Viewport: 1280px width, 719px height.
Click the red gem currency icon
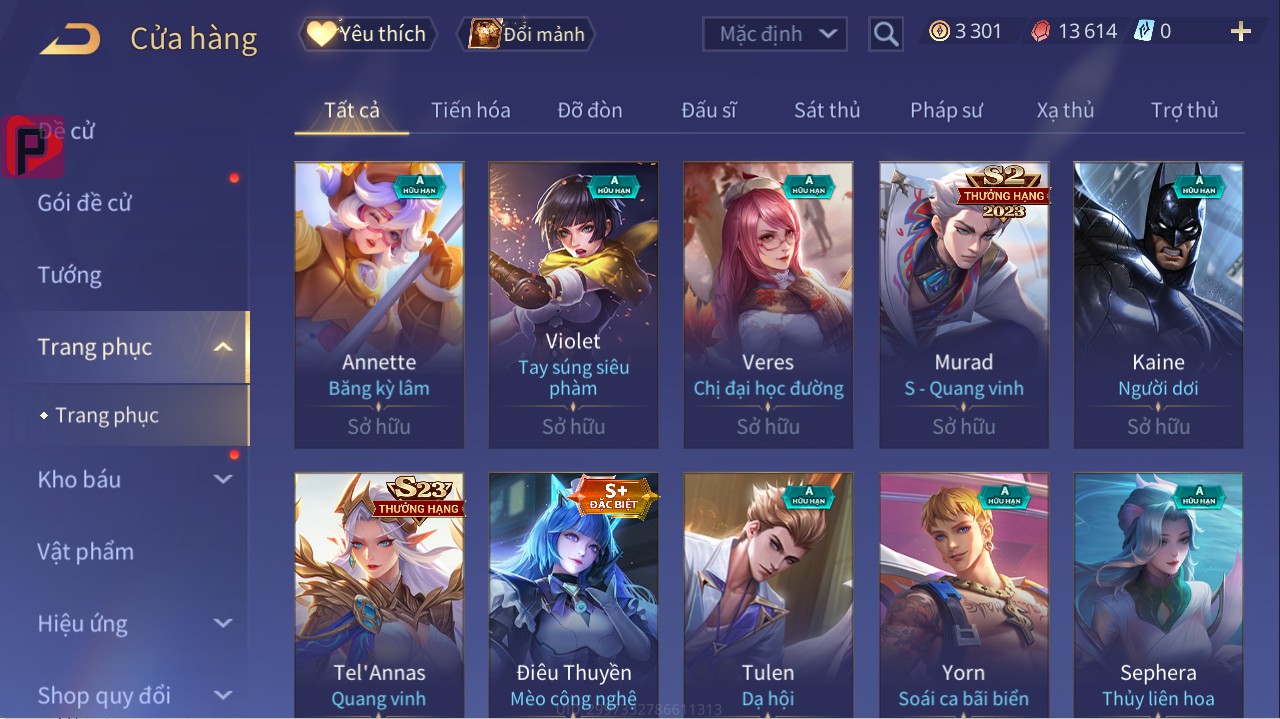point(1041,32)
